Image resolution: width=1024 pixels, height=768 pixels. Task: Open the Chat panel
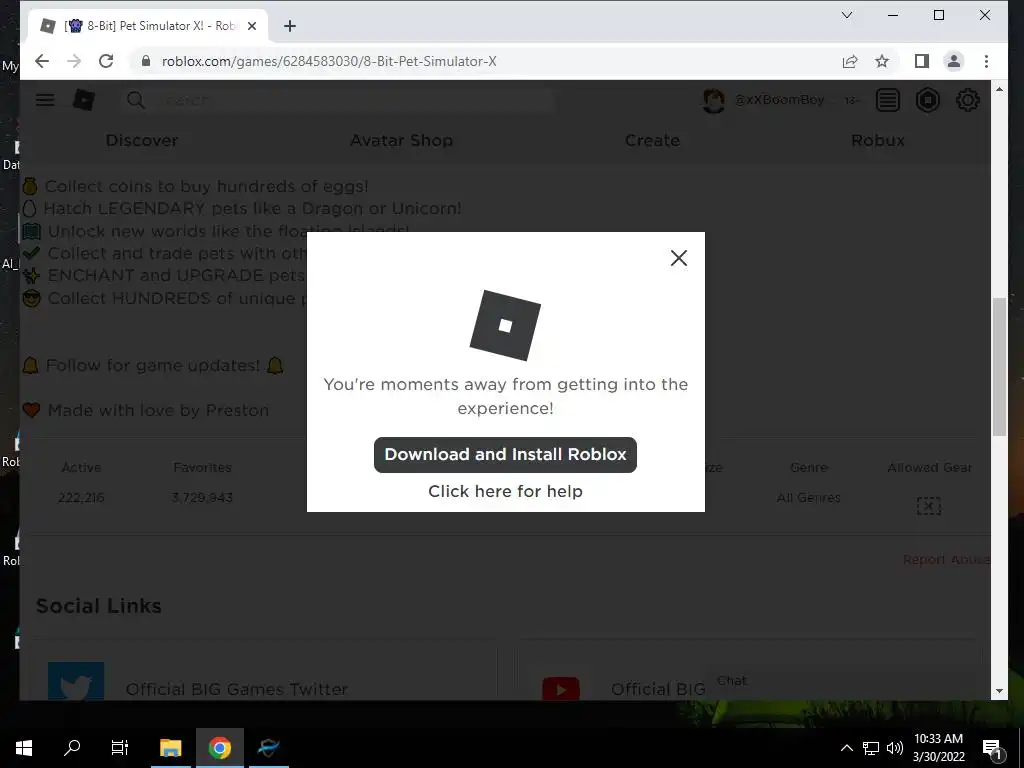click(x=731, y=680)
